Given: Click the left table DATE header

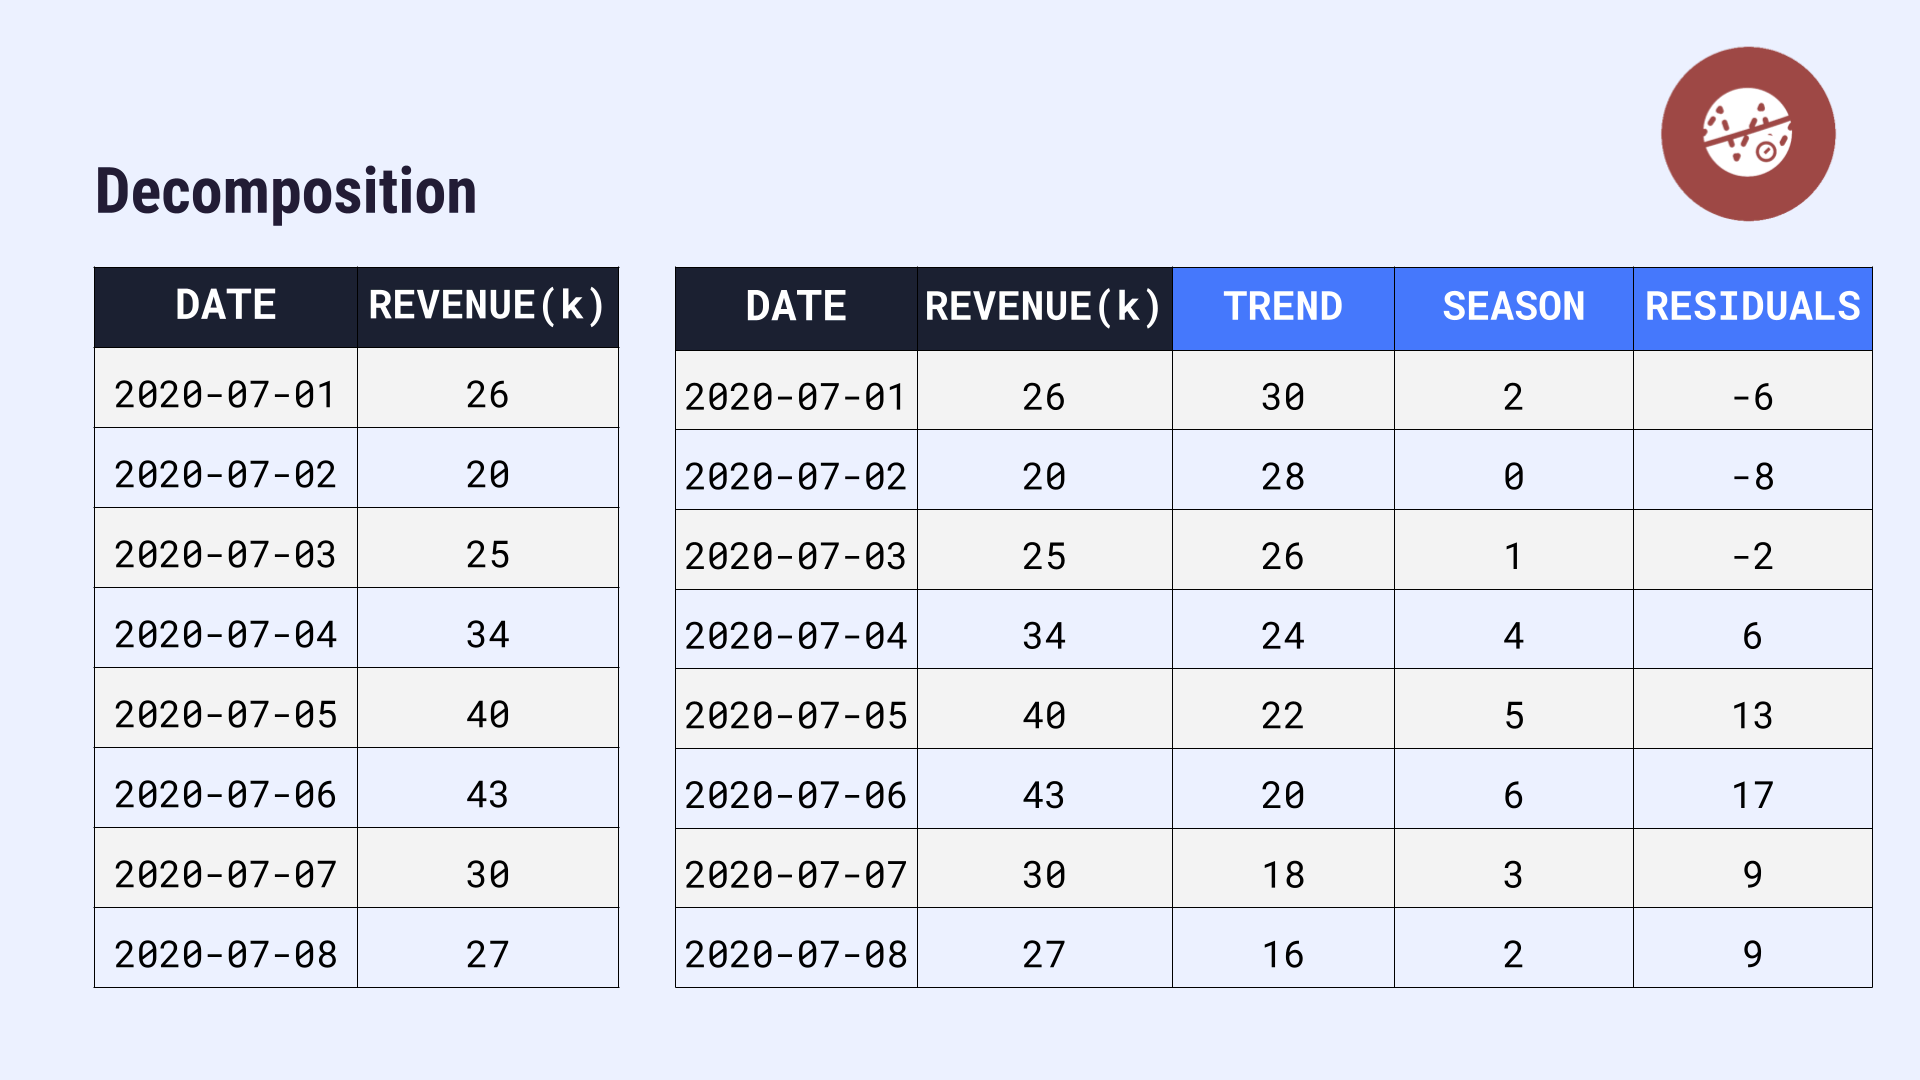Looking at the screenshot, I should 226,306.
